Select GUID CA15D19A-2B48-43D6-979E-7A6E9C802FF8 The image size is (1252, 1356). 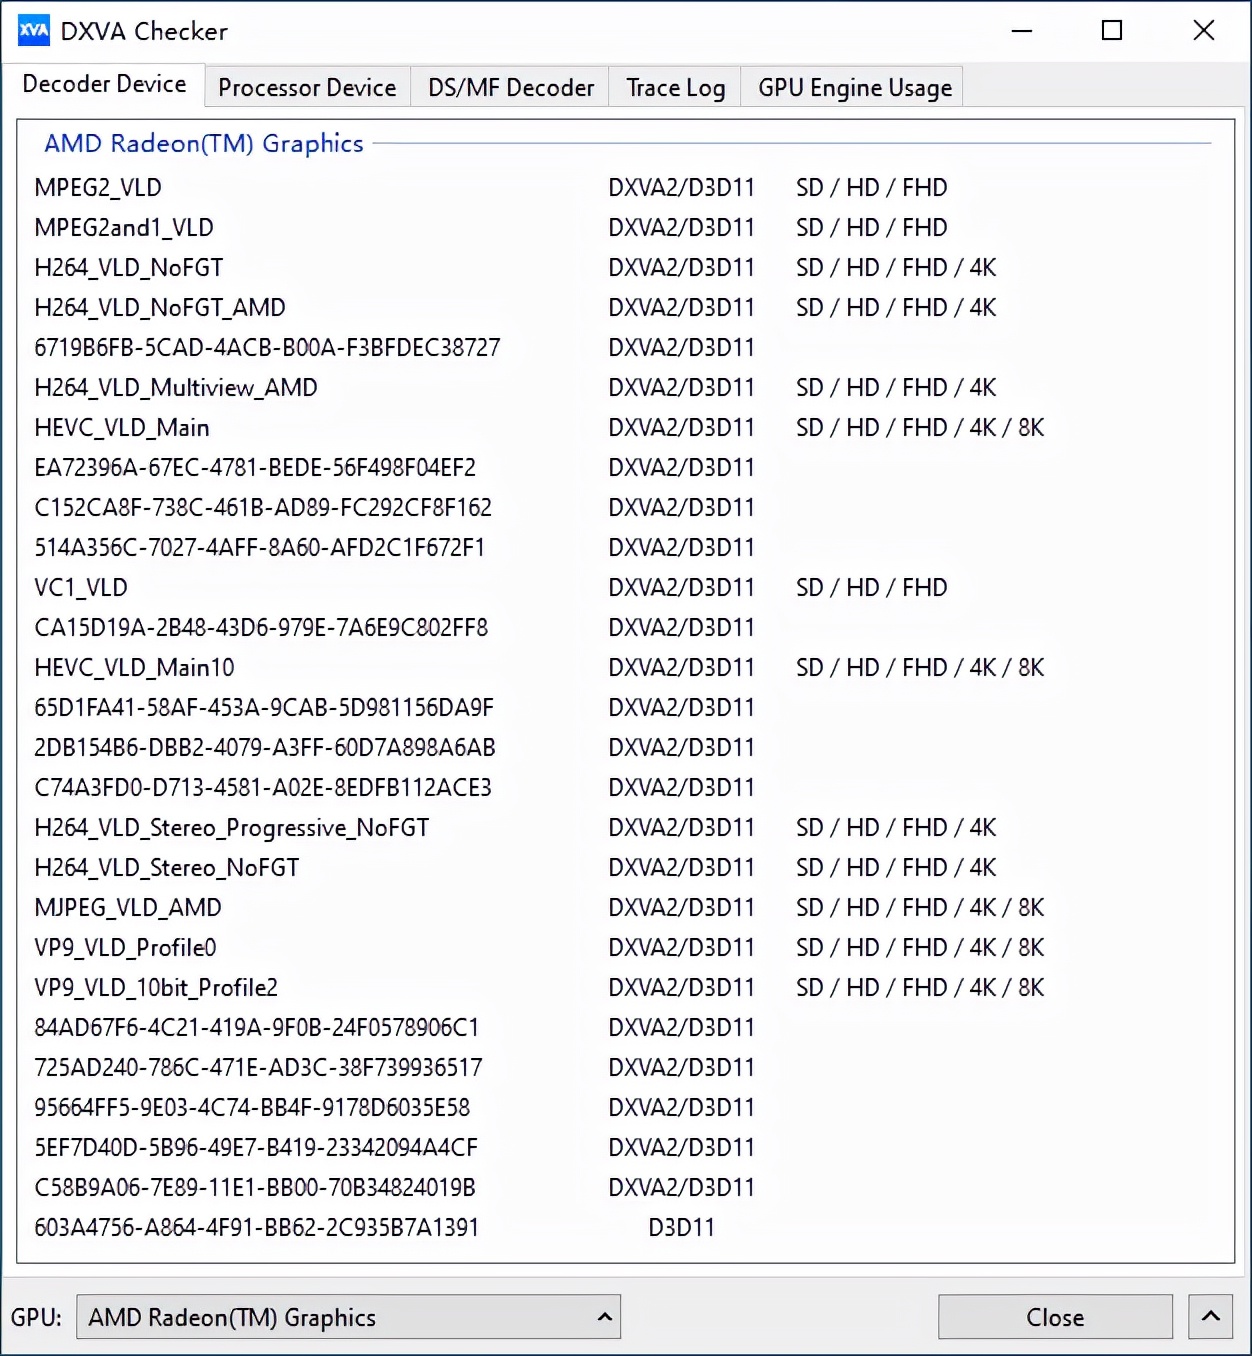tap(261, 627)
